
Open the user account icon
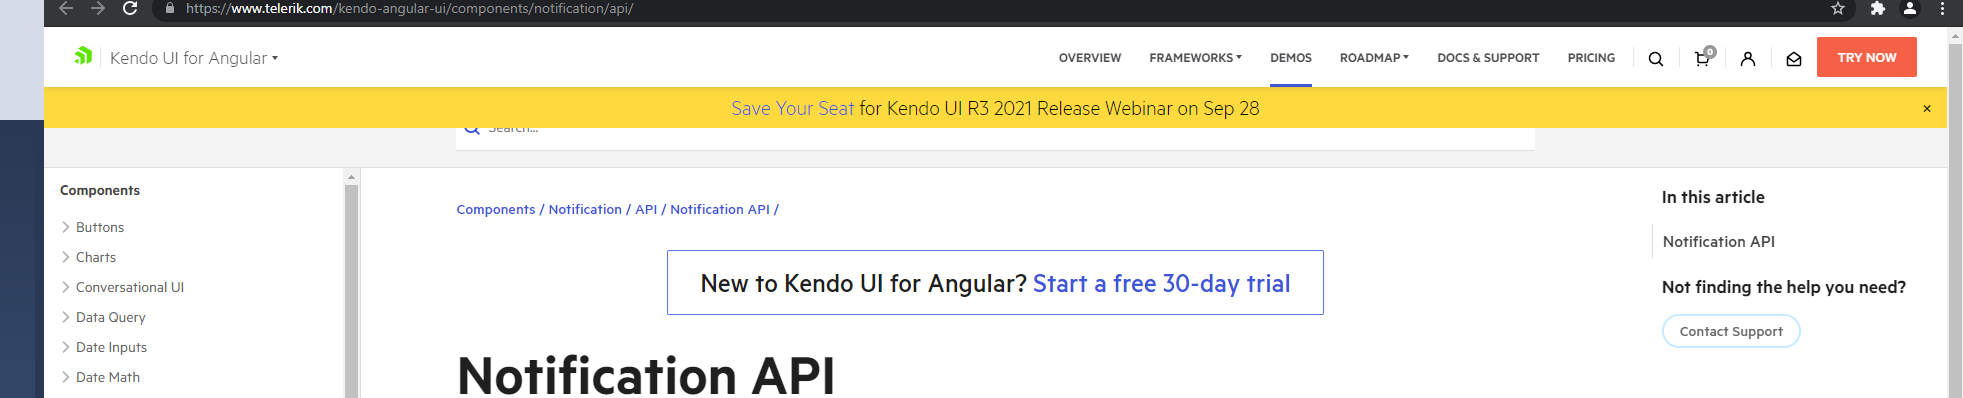1748,59
